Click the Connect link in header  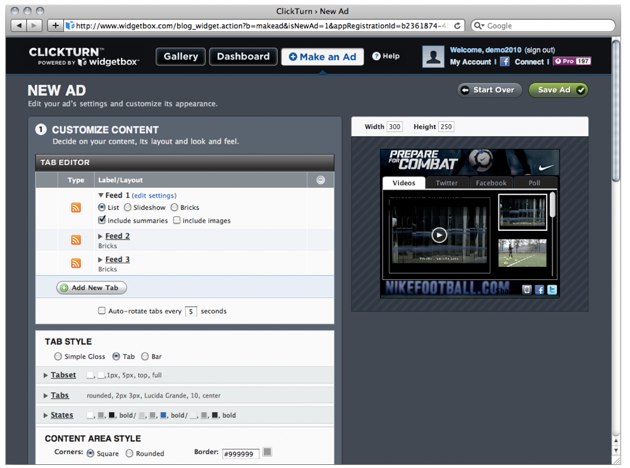coord(529,62)
